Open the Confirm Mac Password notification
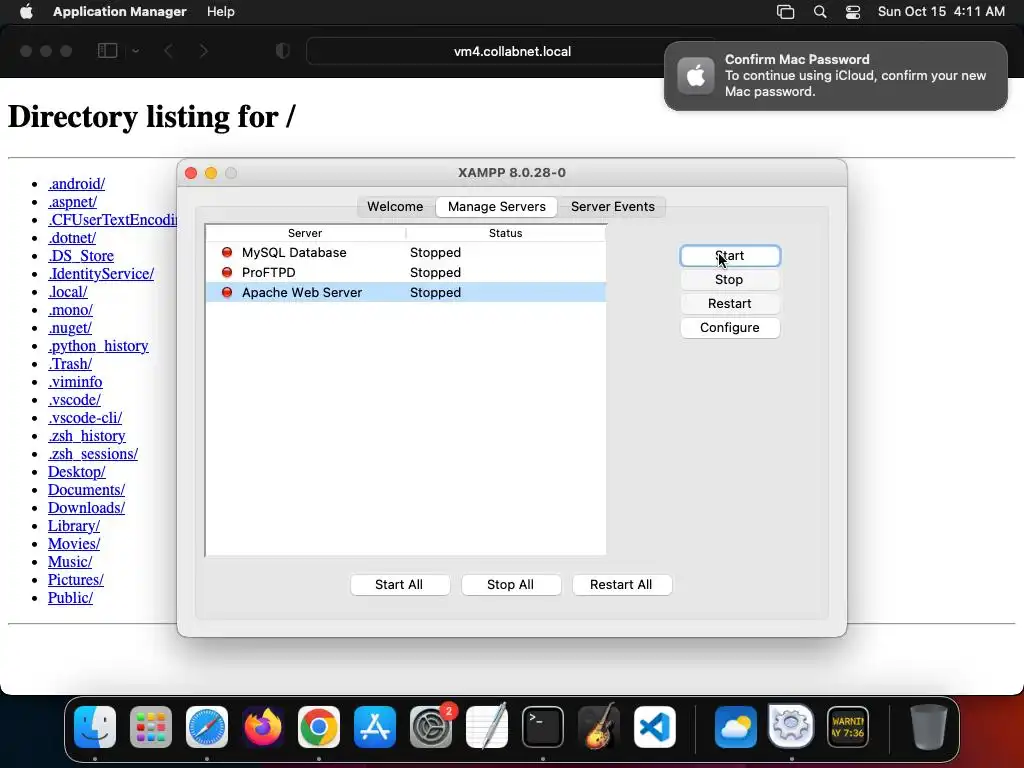The width and height of the screenshot is (1024, 768). pyautogui.click(x=835, y=76)
